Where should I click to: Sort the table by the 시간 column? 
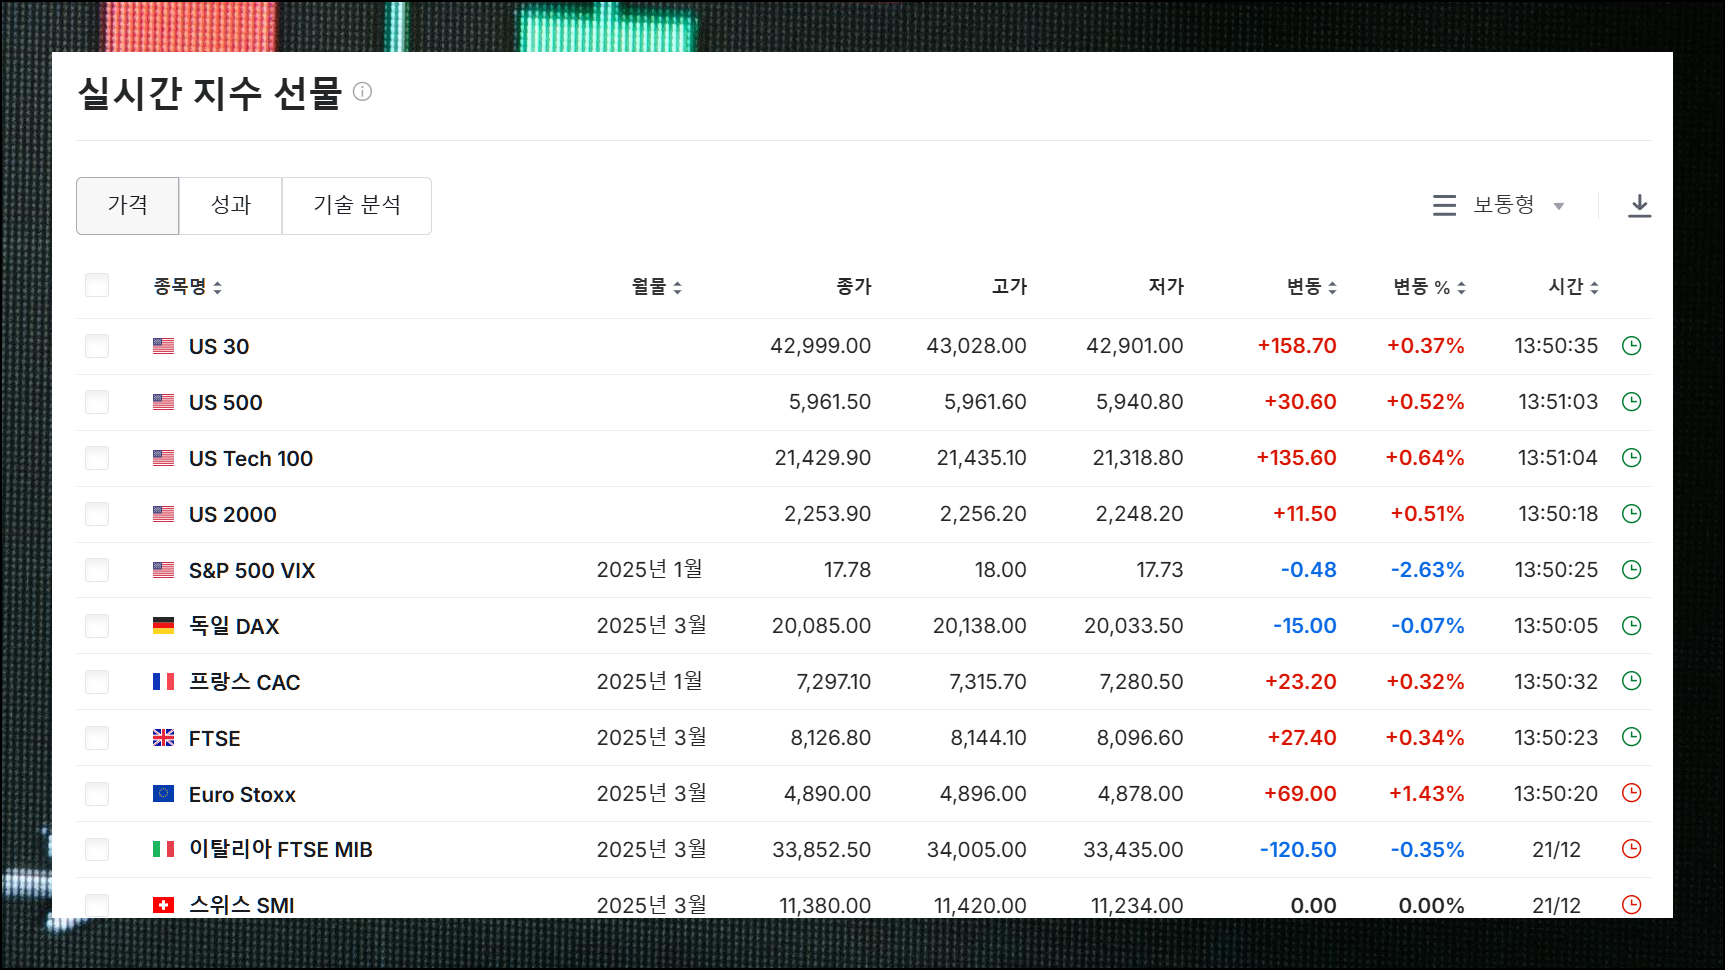[x=1573, y=287]
